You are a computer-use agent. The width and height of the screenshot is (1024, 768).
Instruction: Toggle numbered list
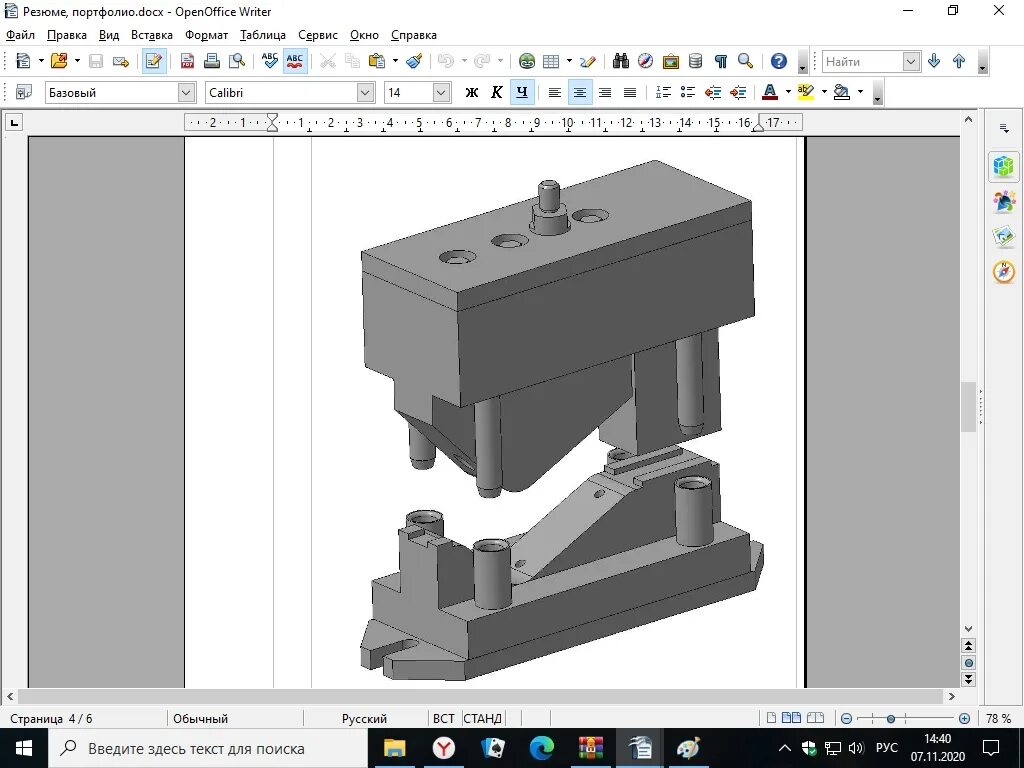[663, 93]
